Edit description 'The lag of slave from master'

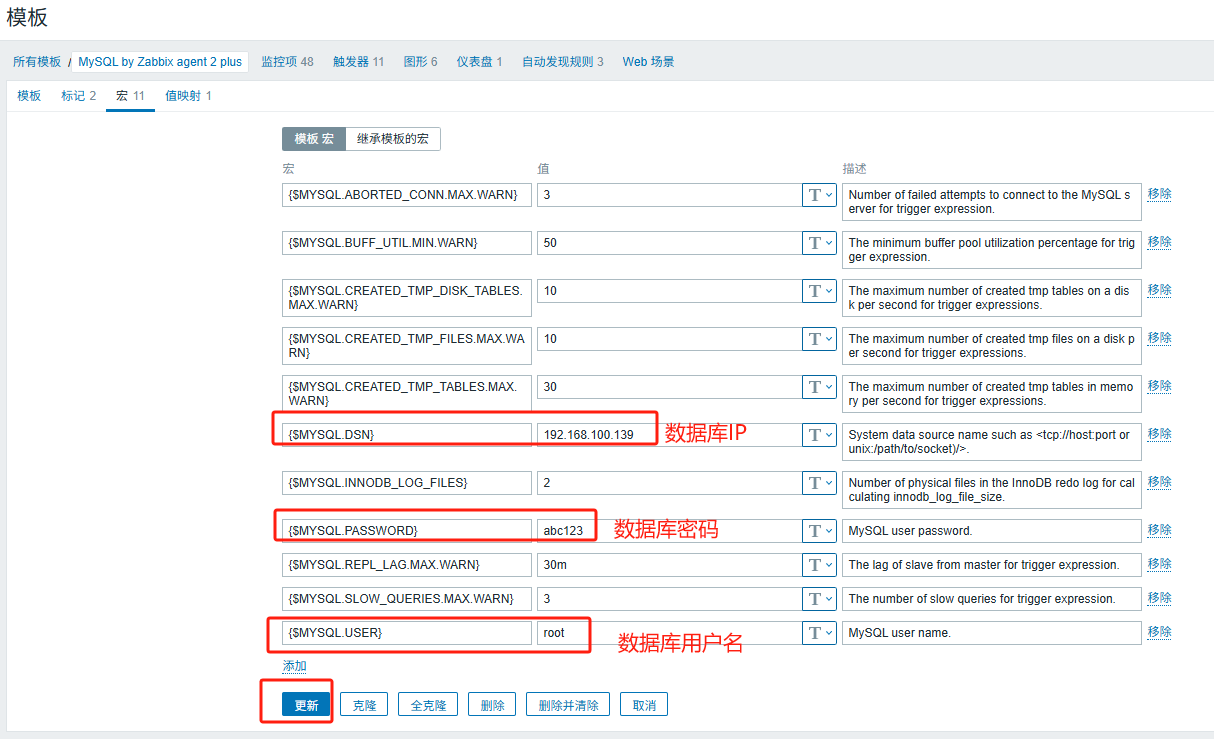992,565
